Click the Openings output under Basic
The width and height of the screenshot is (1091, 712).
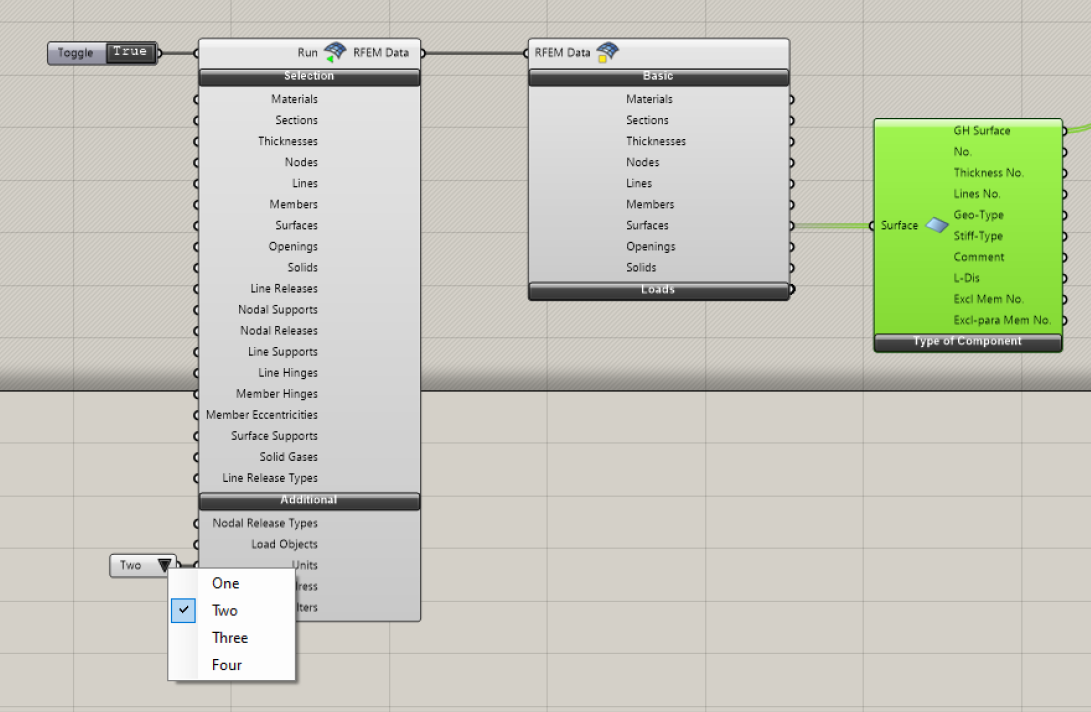(x=651, y=246)
